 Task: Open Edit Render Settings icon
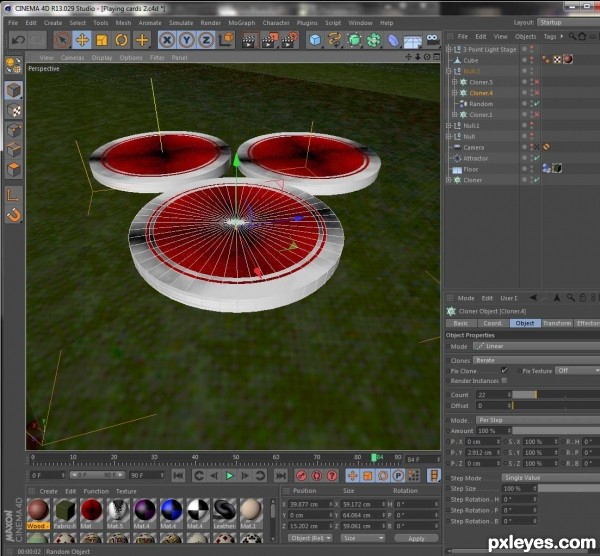[x=290, y=40]
